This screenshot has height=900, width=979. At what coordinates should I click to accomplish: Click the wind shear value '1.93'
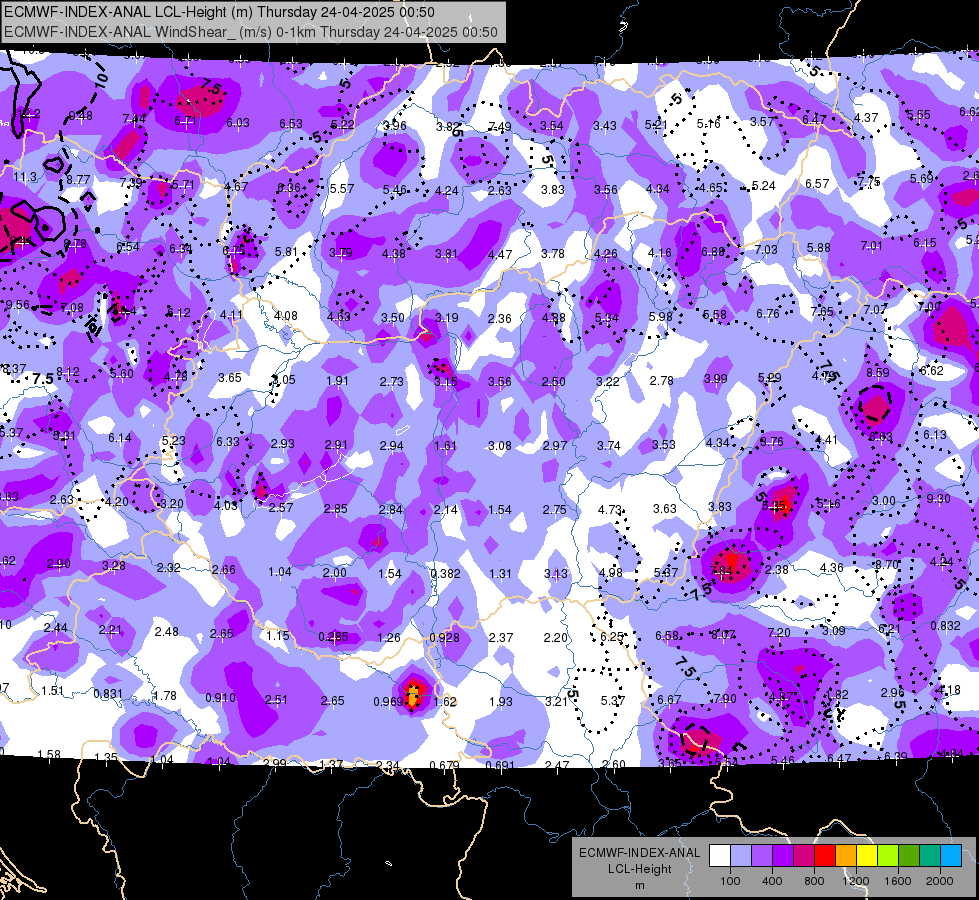tap(501, 702)
